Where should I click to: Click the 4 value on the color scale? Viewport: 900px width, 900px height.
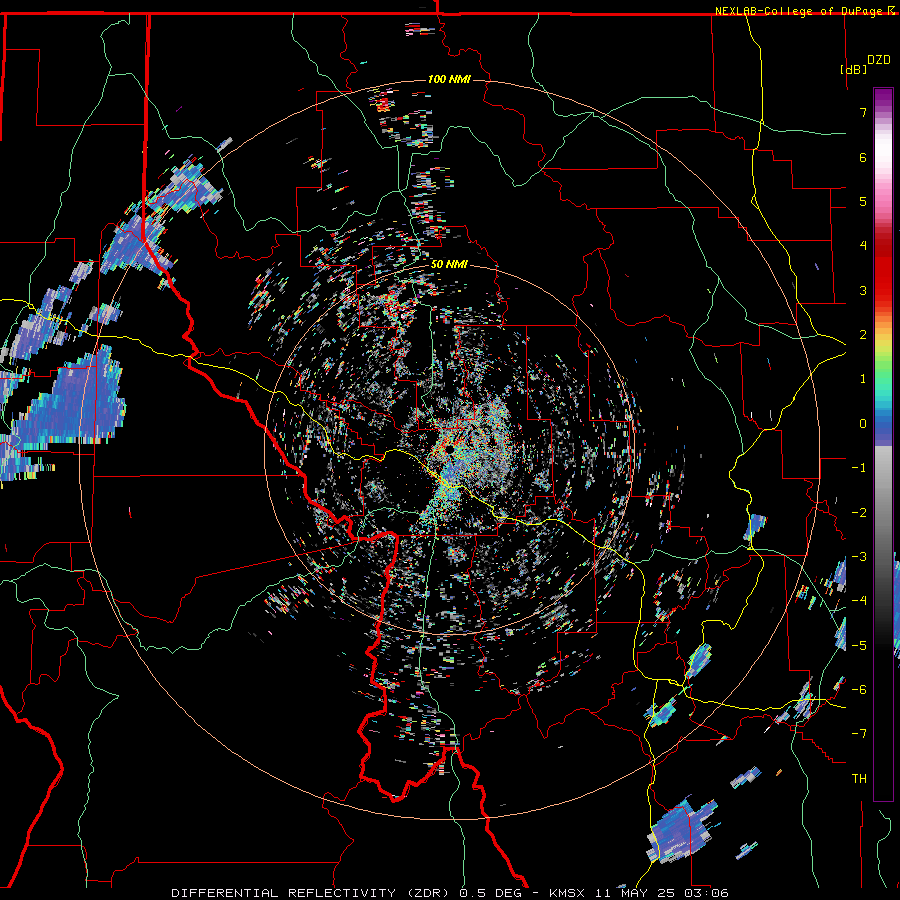[x=863, y=246]
